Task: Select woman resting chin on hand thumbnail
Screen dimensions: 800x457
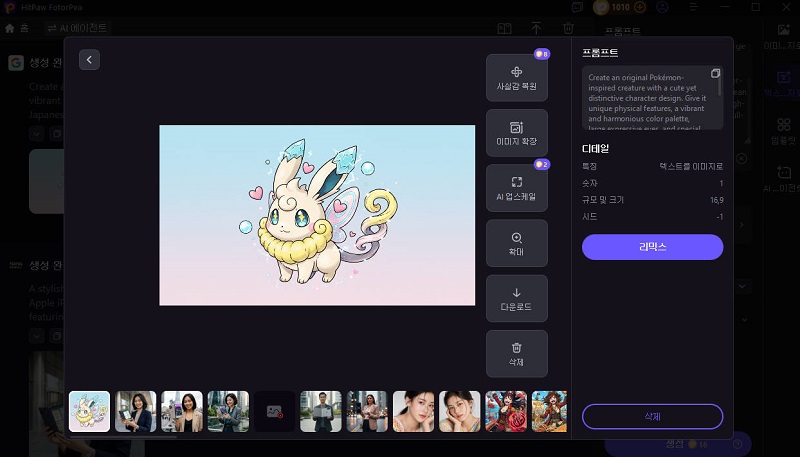Action: tap(460, 412)
